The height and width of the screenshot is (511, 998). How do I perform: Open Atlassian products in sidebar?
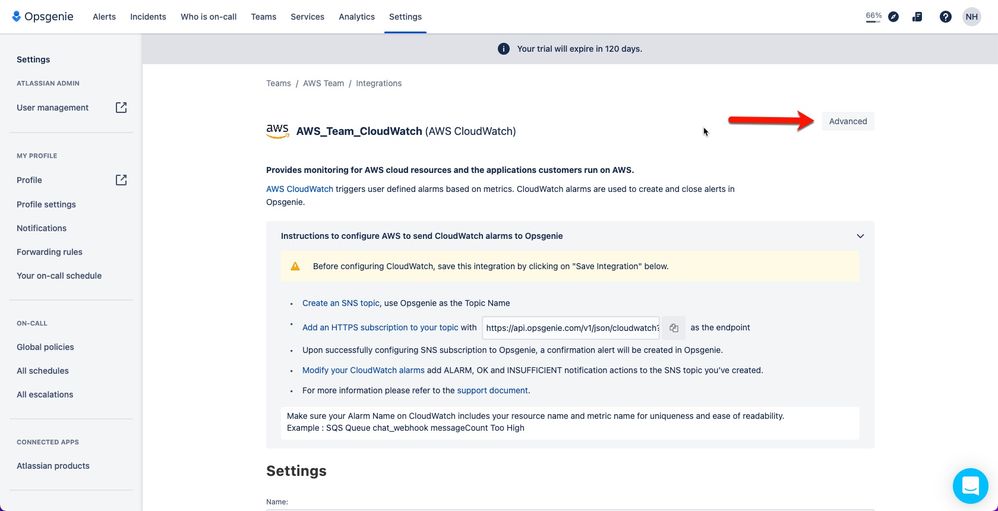point(53,466)
